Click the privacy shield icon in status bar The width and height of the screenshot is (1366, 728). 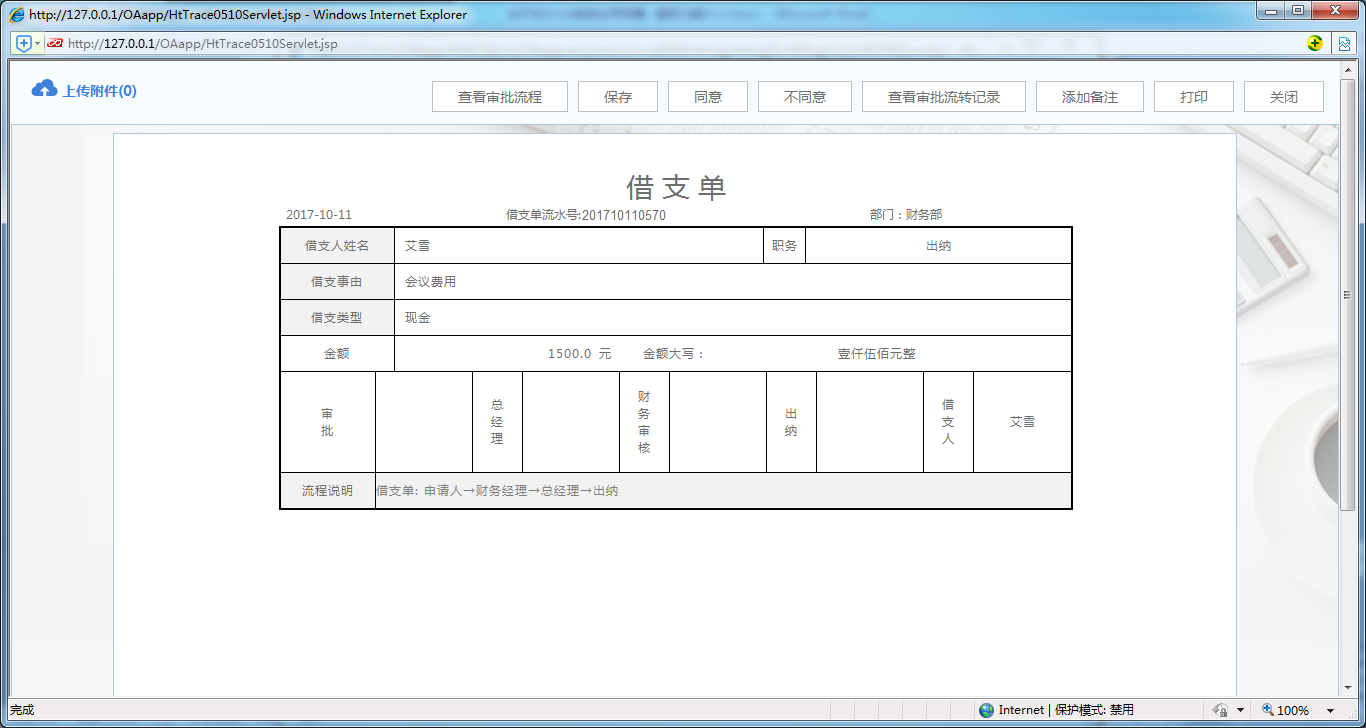click(1222, 709)
